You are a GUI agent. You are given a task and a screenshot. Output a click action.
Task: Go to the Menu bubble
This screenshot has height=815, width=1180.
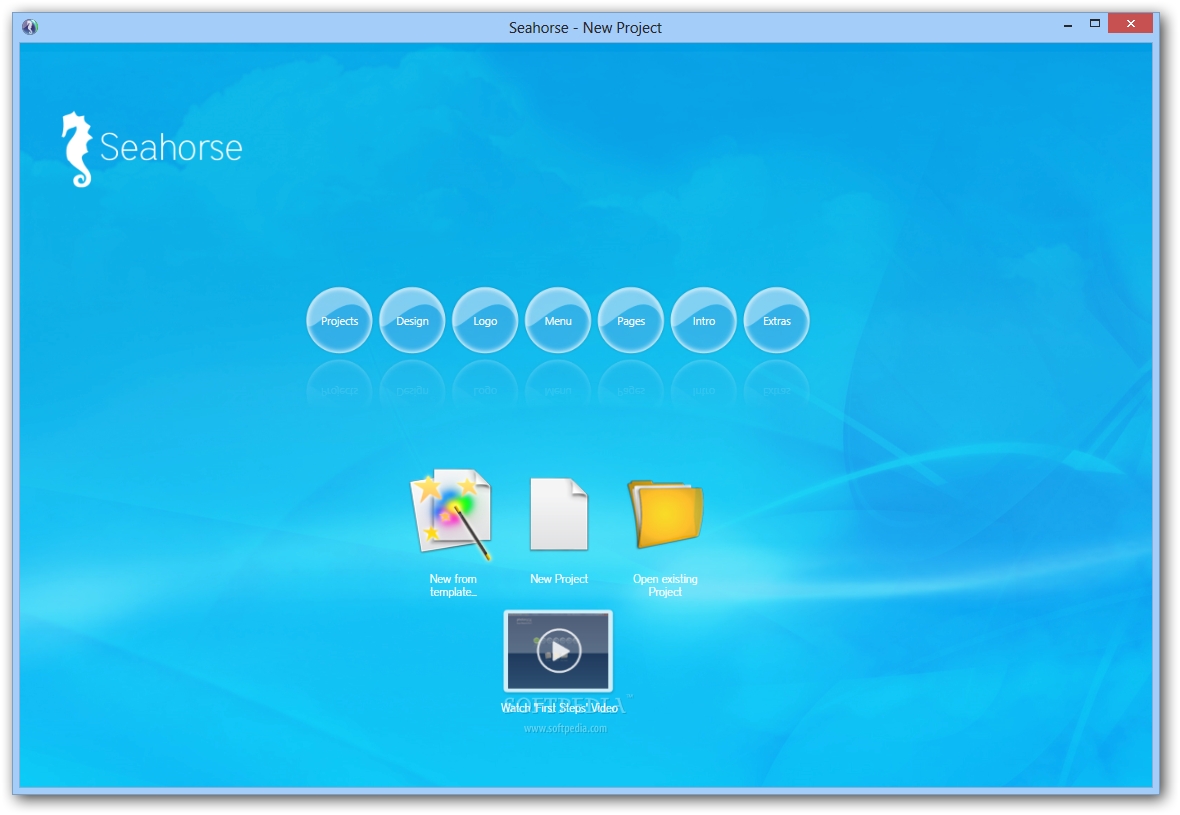558,321
